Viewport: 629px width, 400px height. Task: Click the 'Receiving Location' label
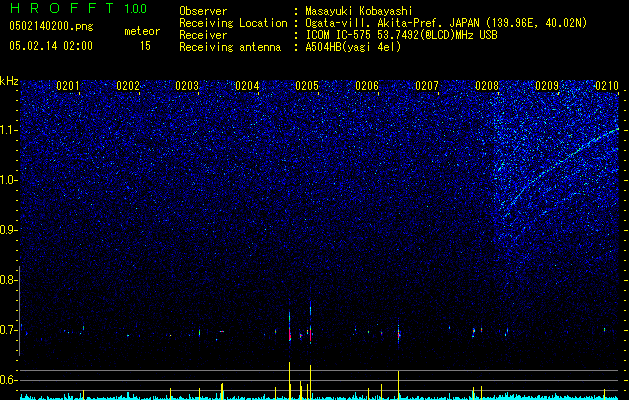click(x=233, y=23)
